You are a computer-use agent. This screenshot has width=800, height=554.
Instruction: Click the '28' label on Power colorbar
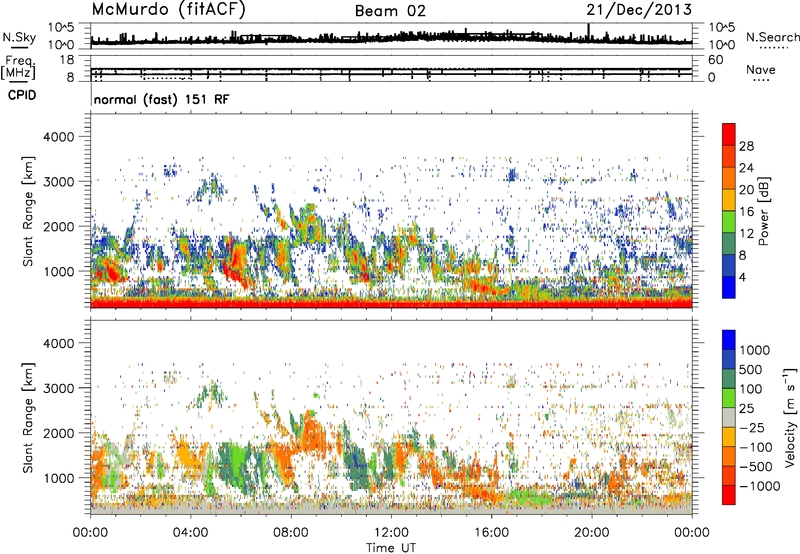tap(746, 146)
